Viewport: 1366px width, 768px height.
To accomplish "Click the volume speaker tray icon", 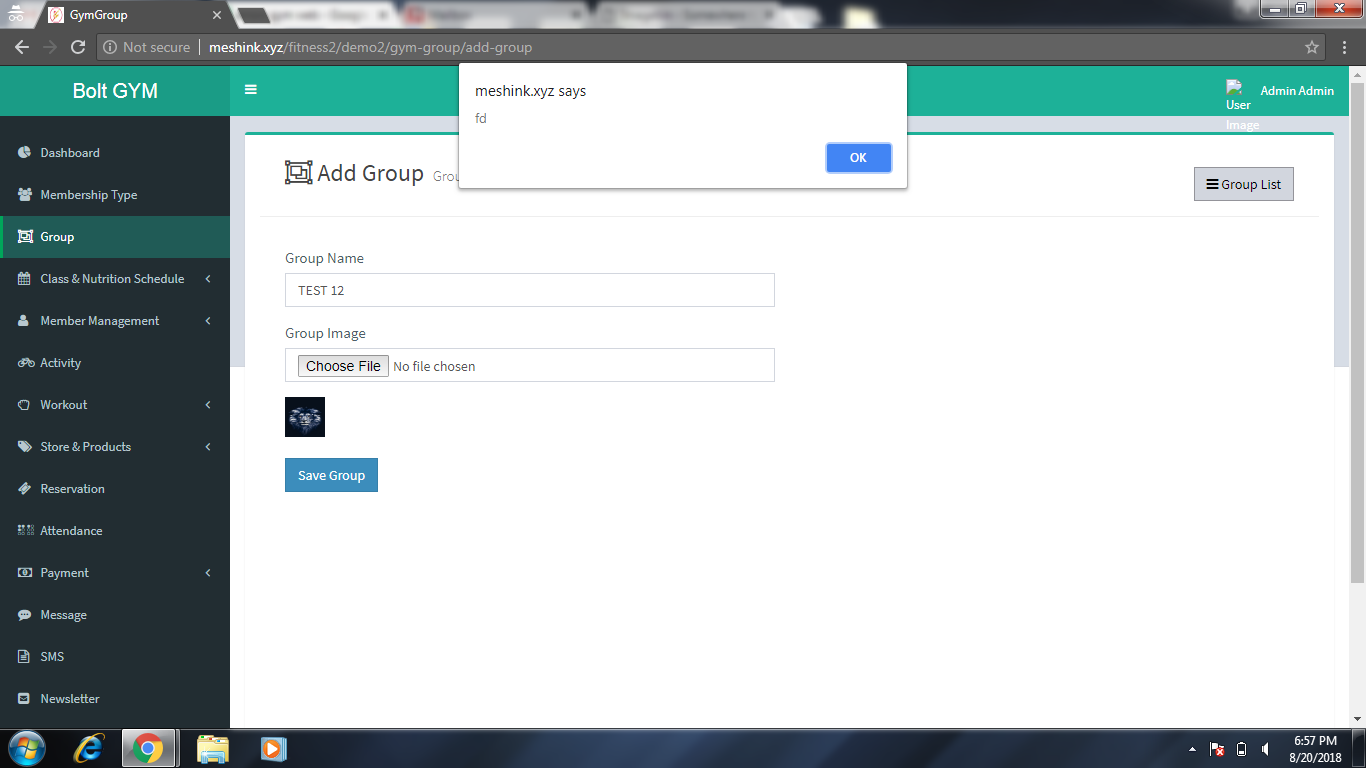I will click(1266, 749).
